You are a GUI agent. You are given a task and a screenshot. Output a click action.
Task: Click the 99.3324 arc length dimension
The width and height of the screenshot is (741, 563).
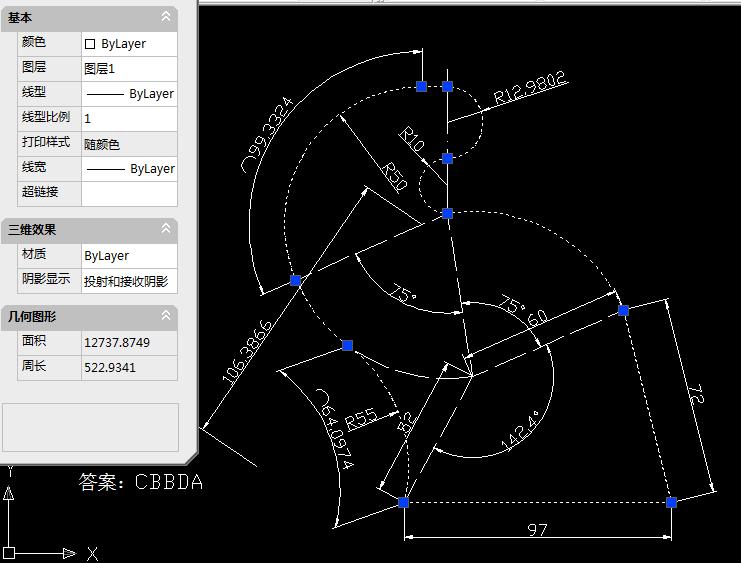tap(267, 134)
